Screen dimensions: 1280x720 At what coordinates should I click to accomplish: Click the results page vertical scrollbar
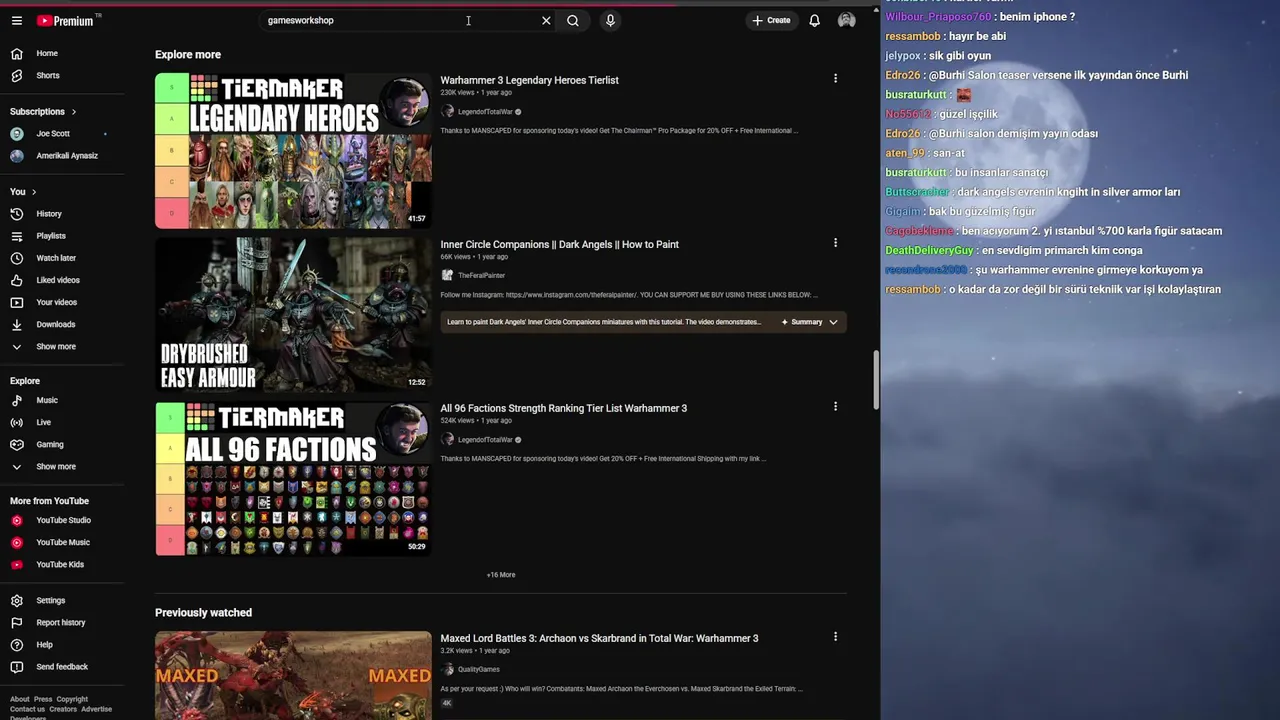pyautogui.click(x=876, y=380)
